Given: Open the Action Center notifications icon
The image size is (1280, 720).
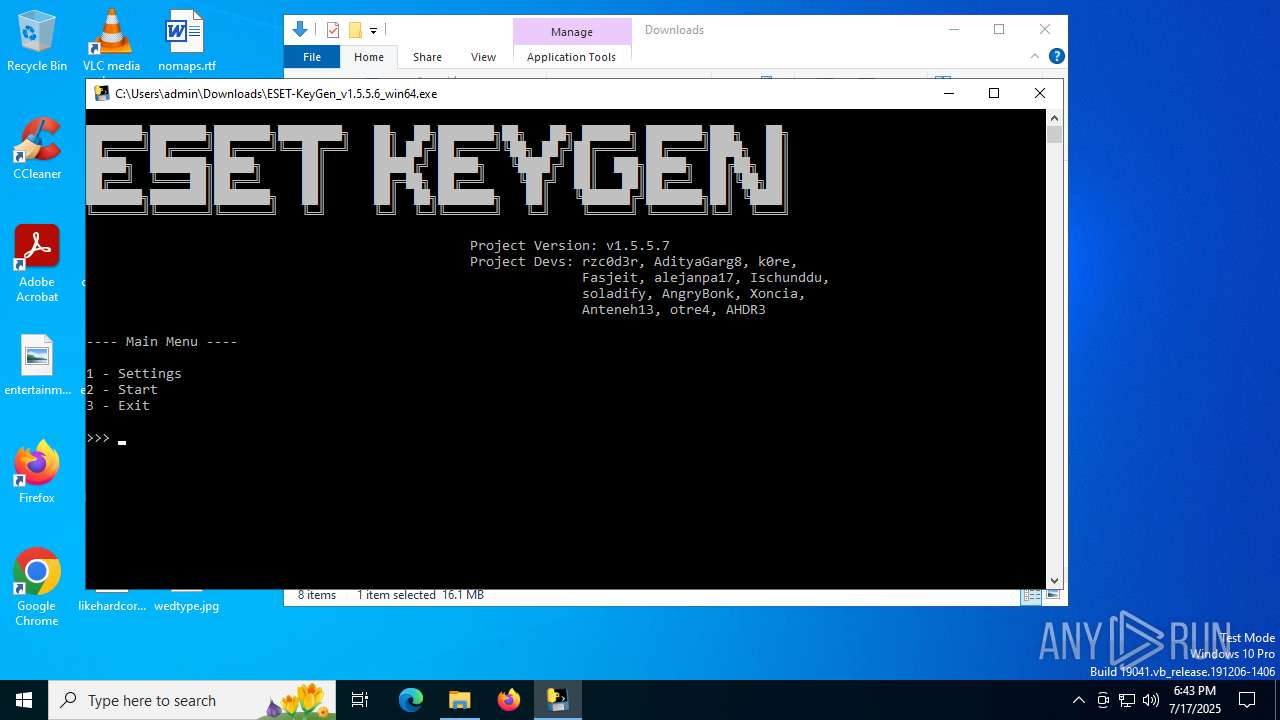Looking at the screenshot, I should (1247, 700).
